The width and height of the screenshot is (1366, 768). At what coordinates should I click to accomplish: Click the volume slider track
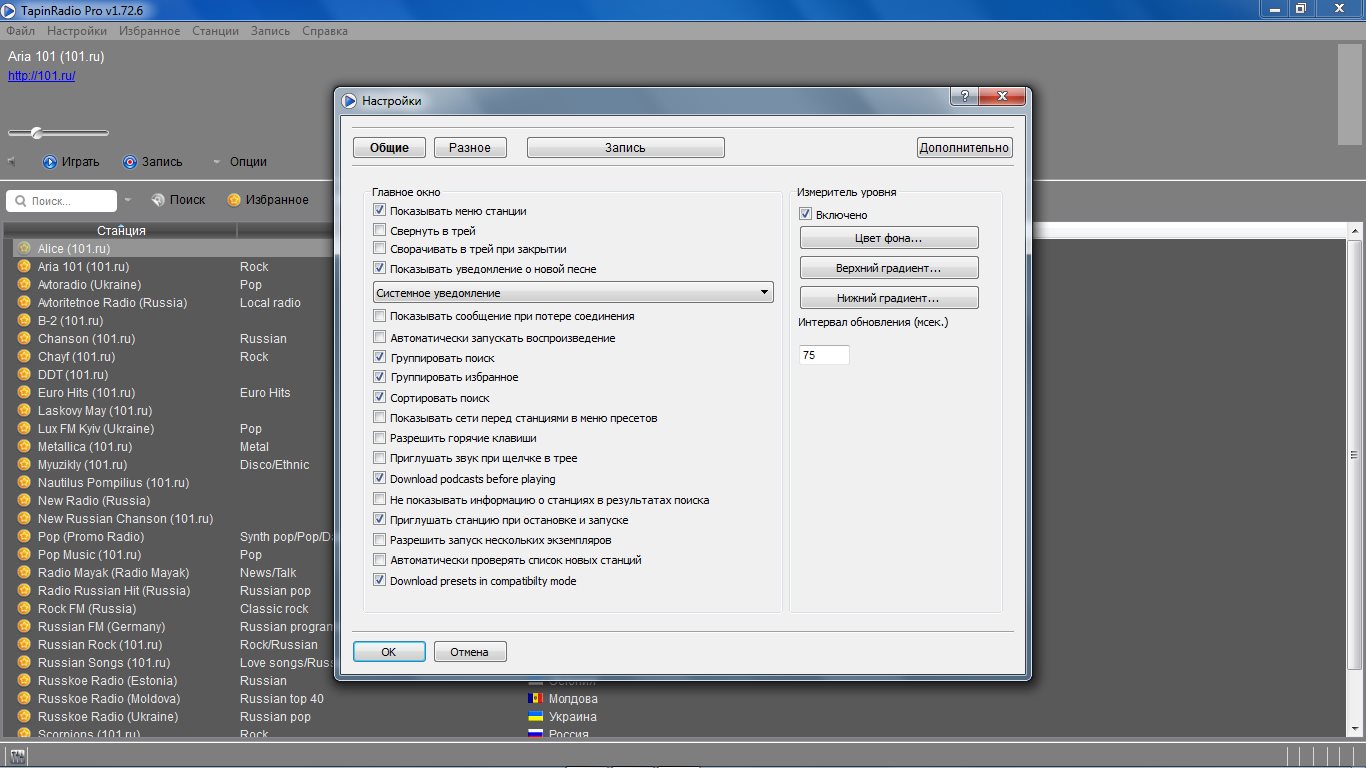point(80,133)
